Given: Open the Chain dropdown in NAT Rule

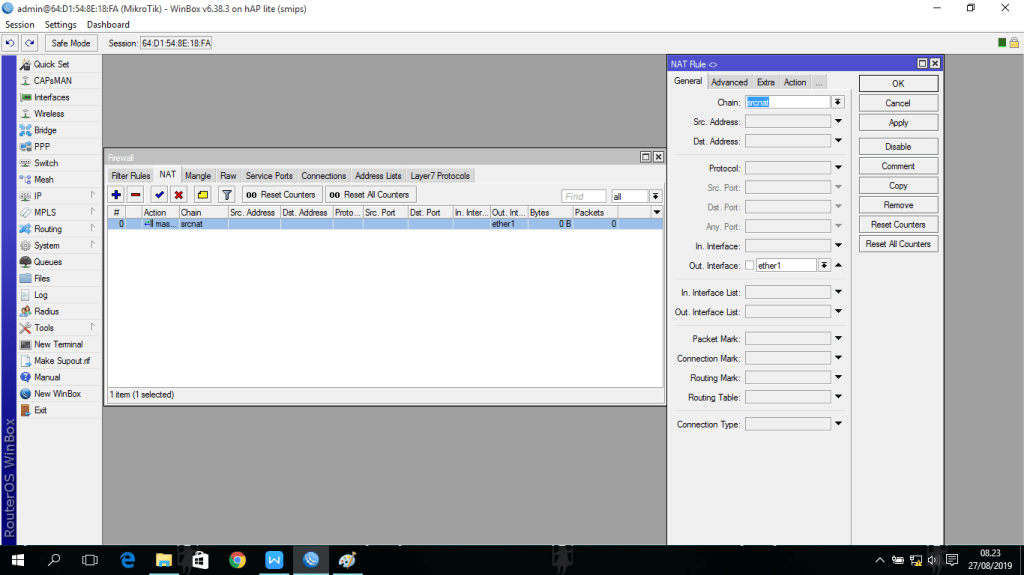Looking at the screenshot, I should coord(838,102).
